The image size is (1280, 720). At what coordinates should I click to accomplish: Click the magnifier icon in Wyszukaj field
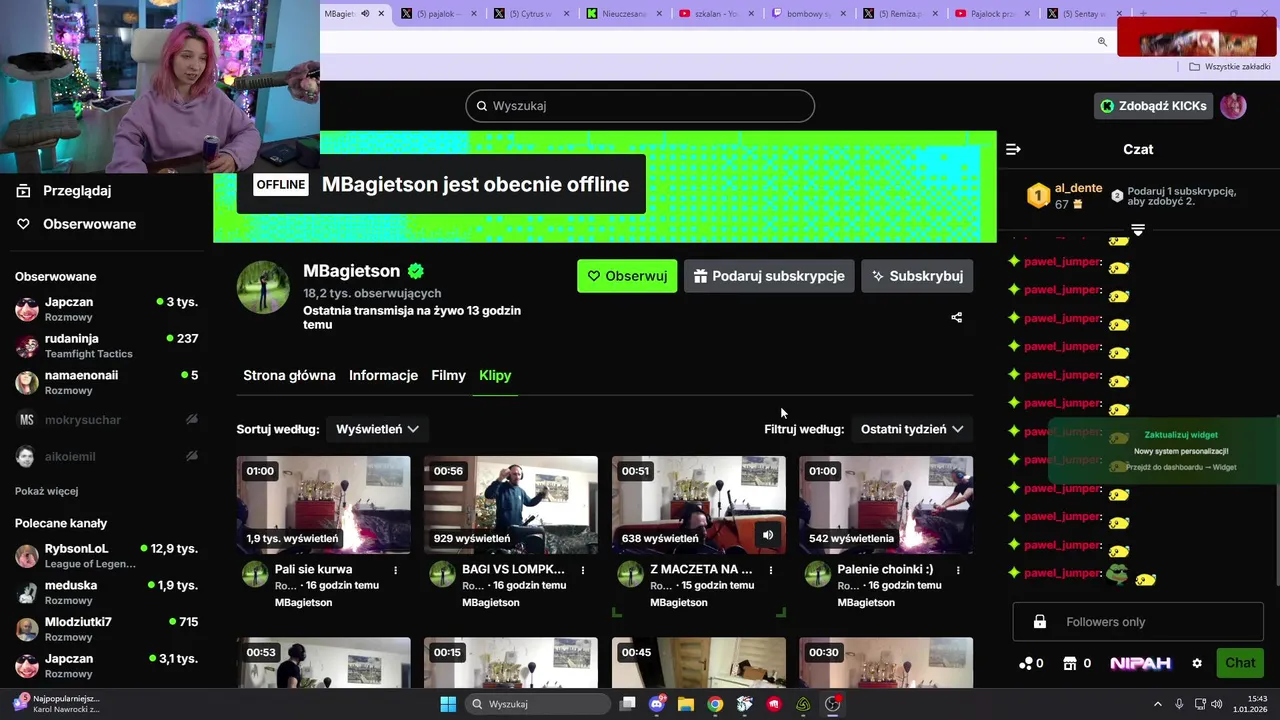tap(481, 106)
